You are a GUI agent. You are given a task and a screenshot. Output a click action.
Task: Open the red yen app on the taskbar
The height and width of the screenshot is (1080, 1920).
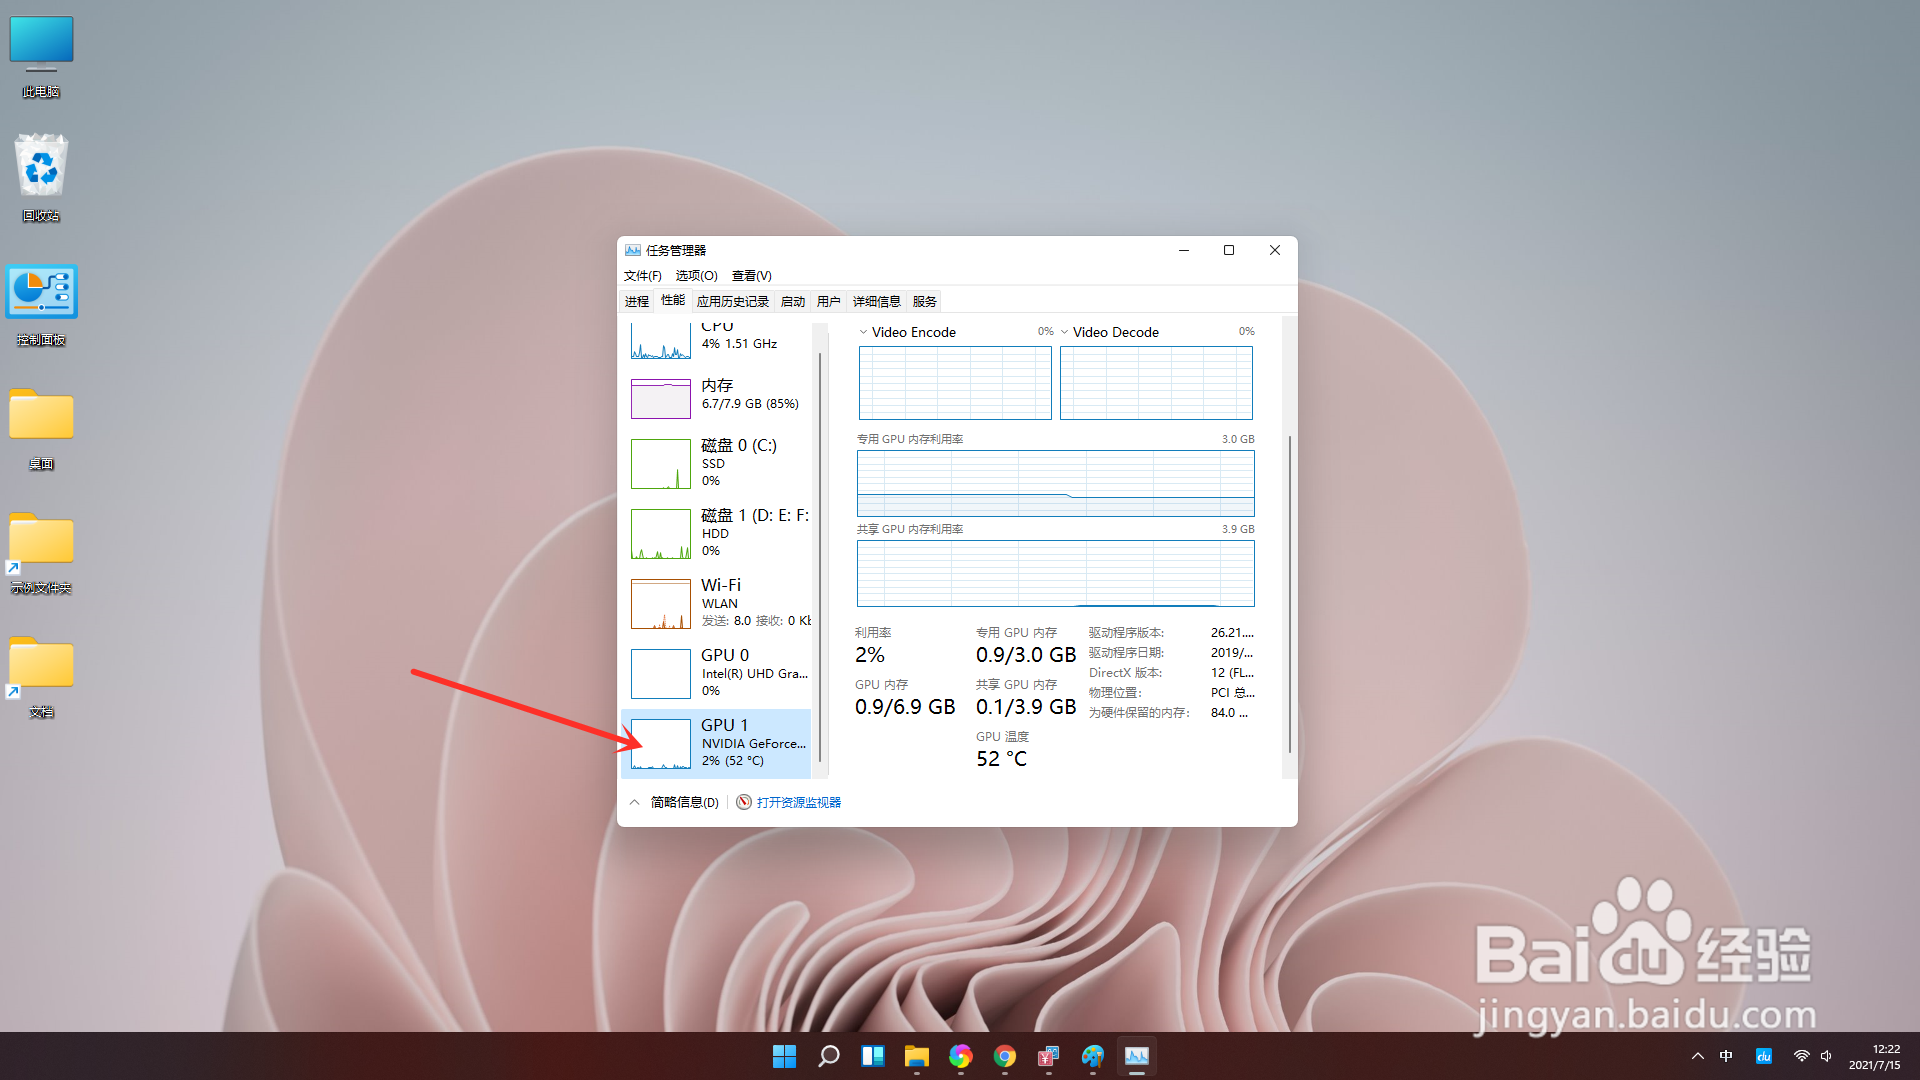[1049, 1056]
